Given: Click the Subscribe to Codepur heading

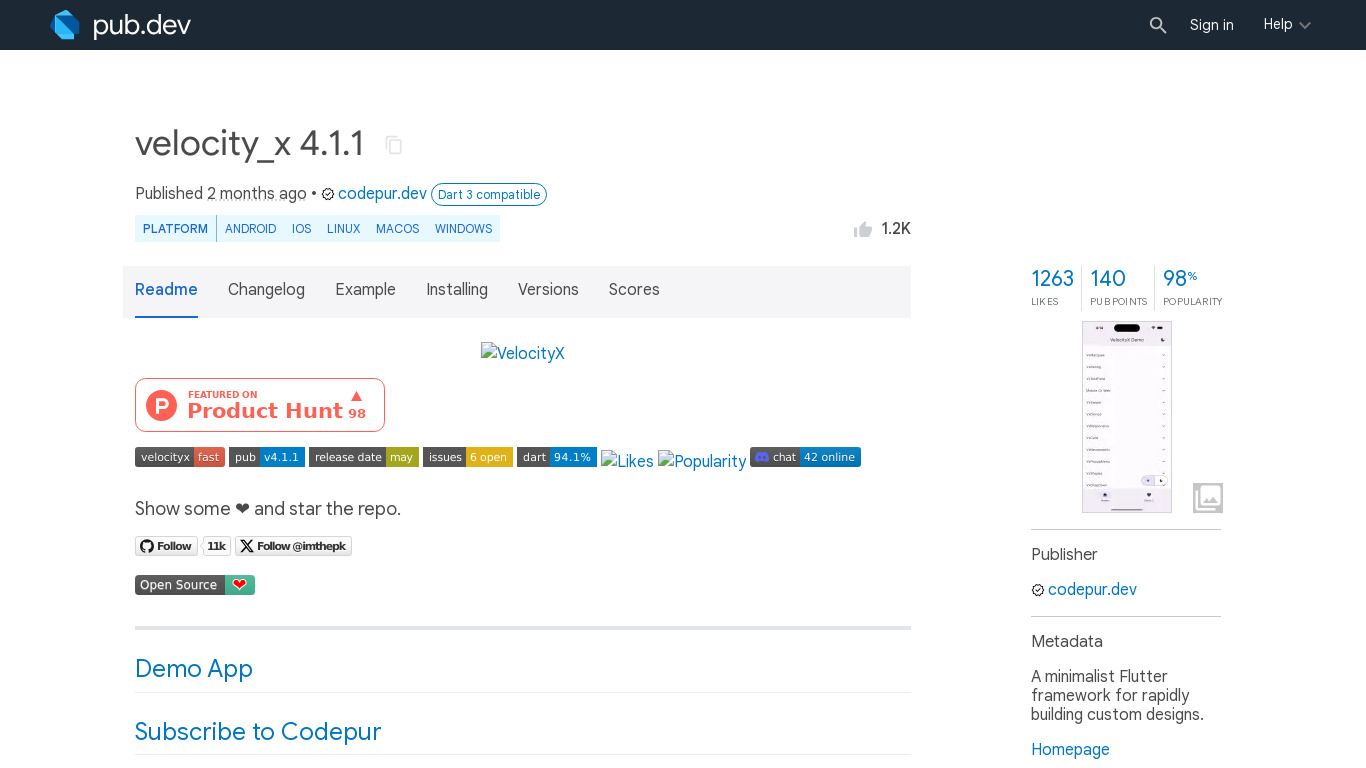Looking at the screenshot, I should point(258,732).
